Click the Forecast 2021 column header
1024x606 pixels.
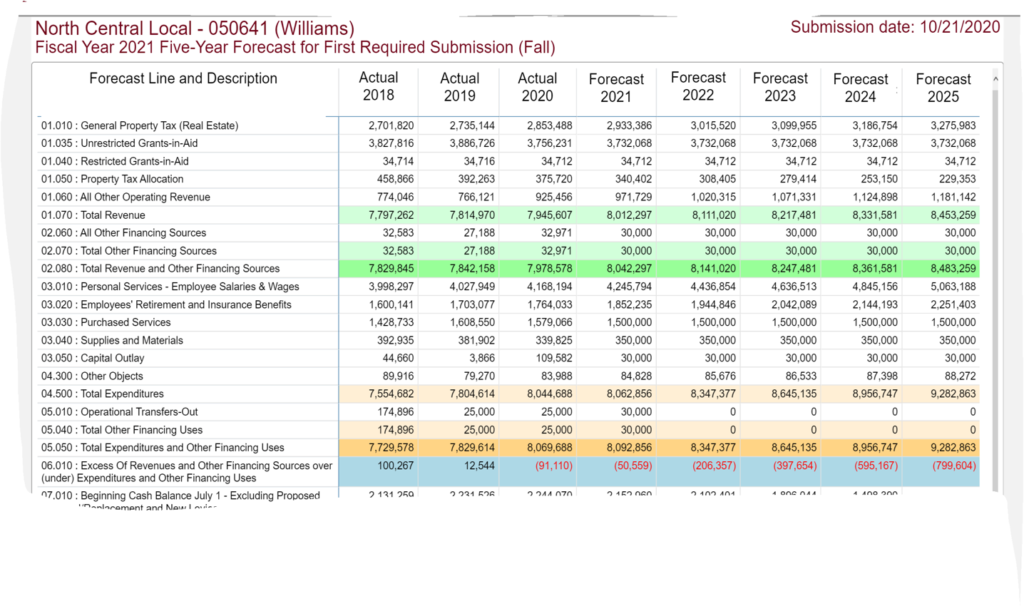616,88
